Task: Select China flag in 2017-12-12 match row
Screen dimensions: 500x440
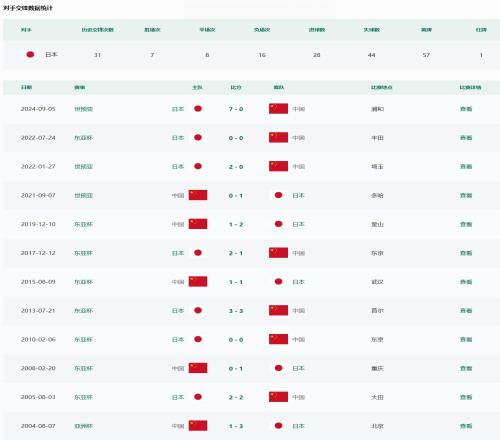Action: 278,253
